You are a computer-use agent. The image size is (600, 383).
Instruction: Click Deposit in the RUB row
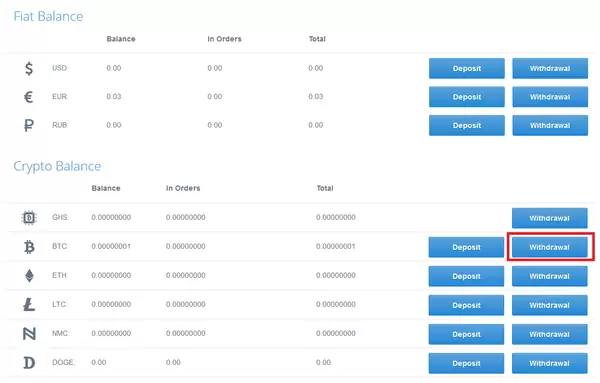[x=466, y=125]
